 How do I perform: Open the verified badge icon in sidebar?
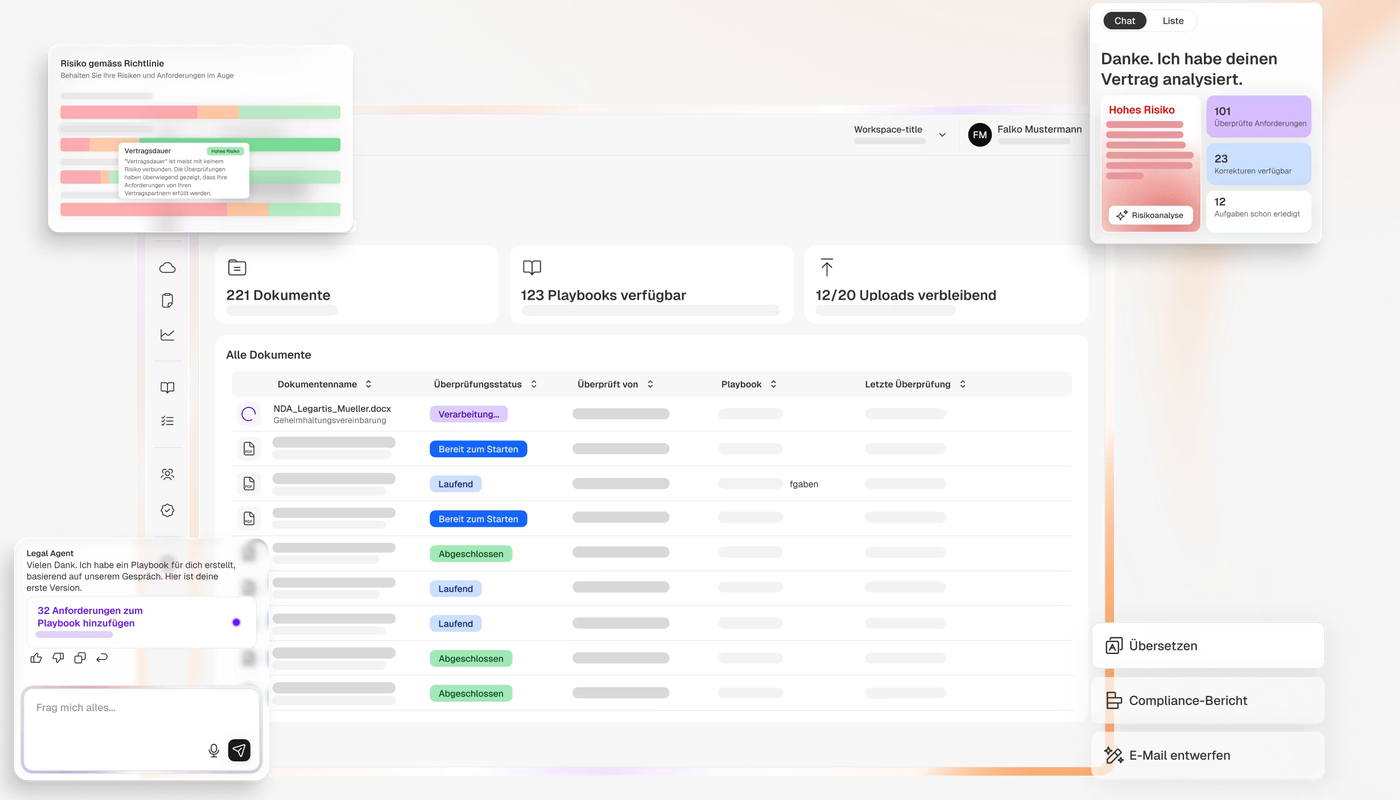(x=167, y=510)
